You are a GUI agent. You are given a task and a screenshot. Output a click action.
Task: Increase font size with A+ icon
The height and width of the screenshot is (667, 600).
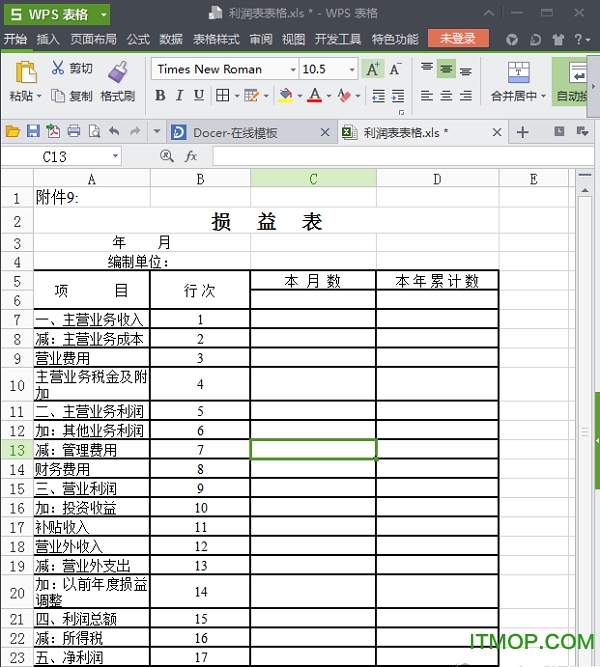pyautogui.click(x=373, y=69)
